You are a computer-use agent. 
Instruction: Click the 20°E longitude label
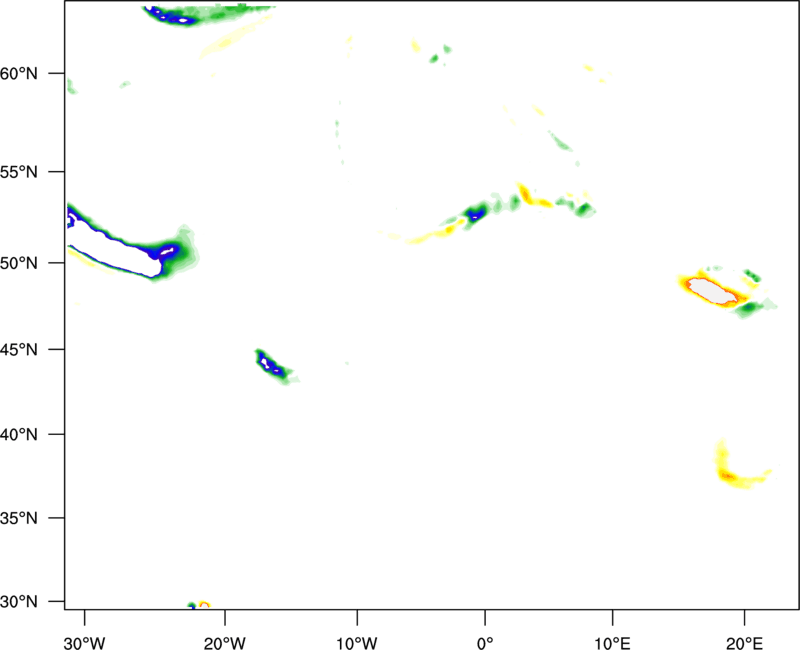[744, 643]
